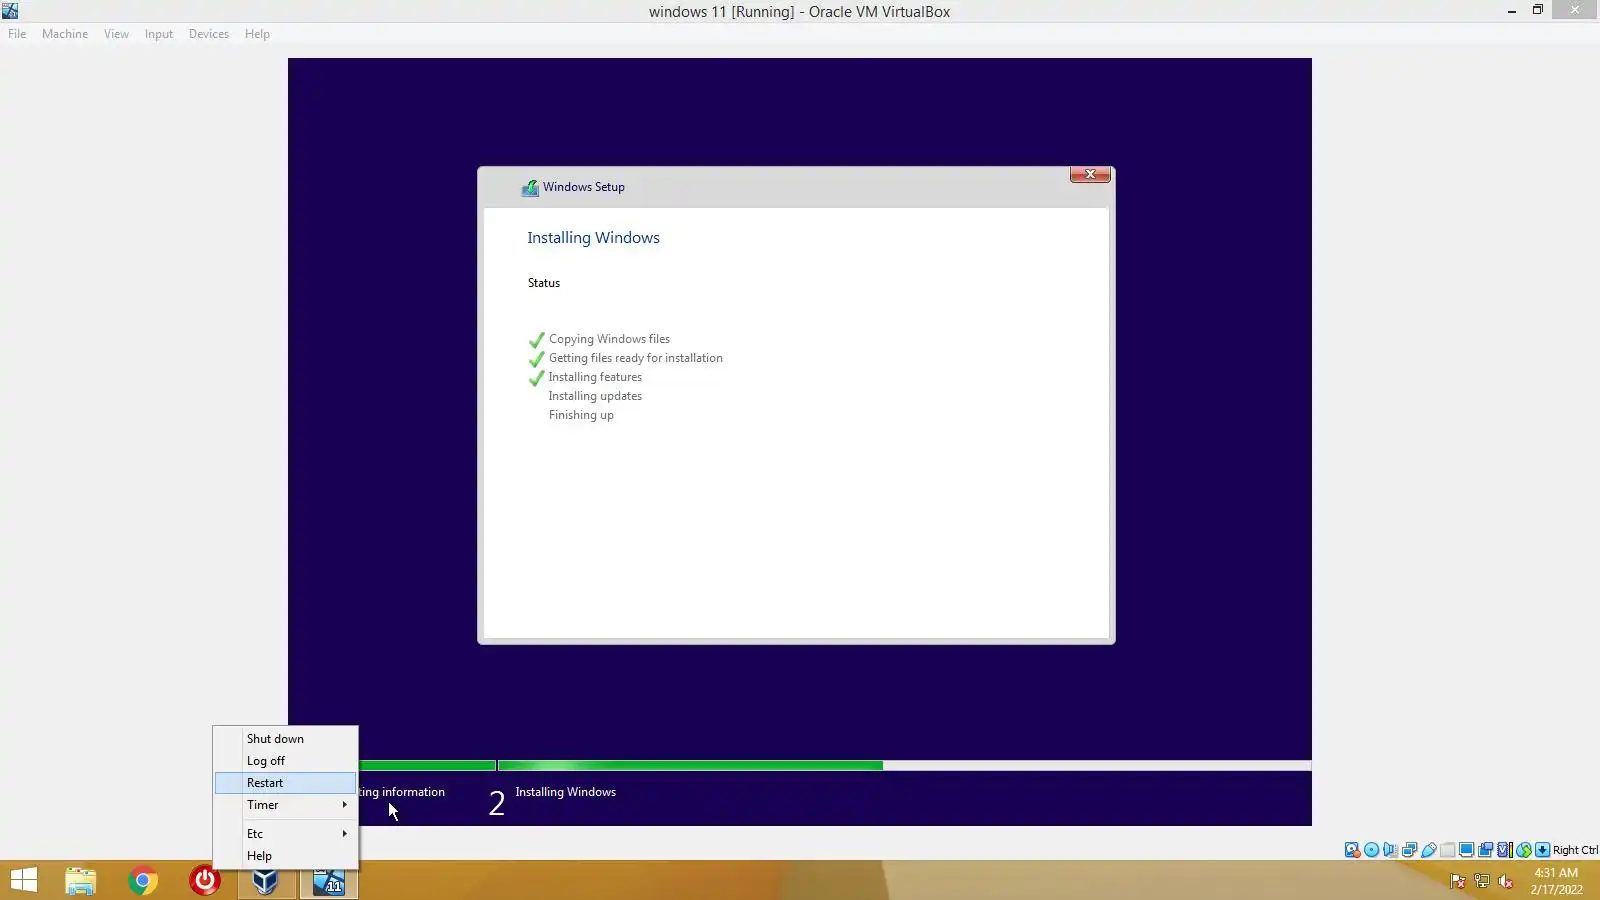The width and height of the screenshot is (1600, 900).
Task: Click the CPU virtualization chip status icon
Action: click(x=1504, y=850)
